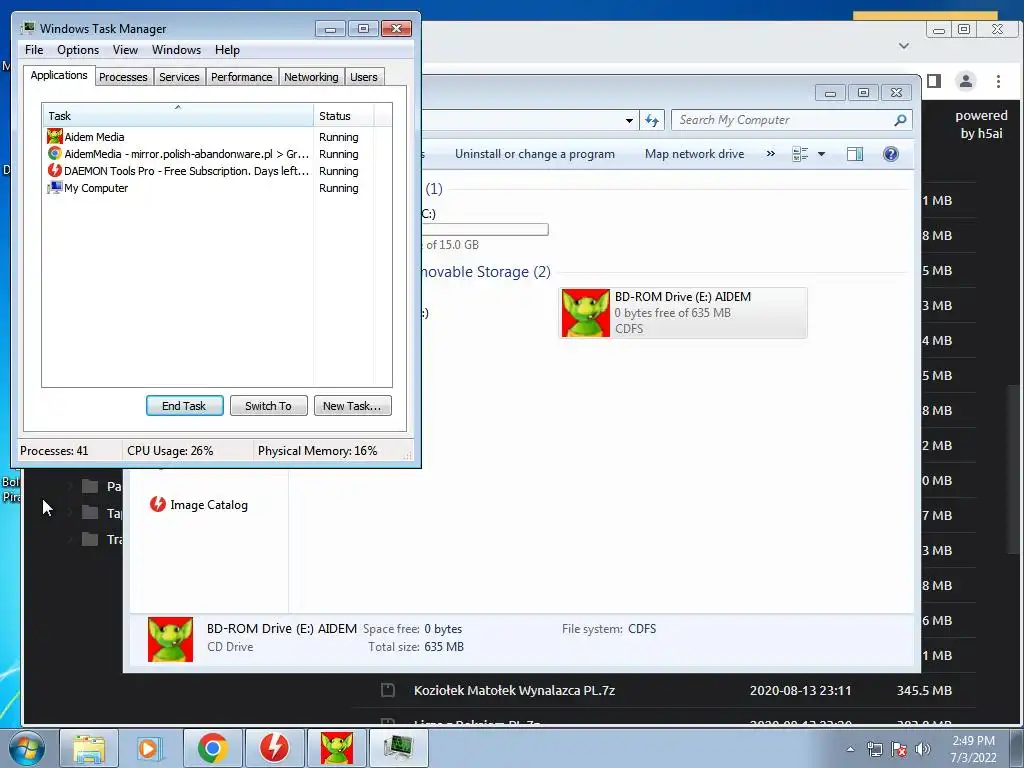1024x768 pixels.
Task: Click Switch To button
Action: point(268,406)
